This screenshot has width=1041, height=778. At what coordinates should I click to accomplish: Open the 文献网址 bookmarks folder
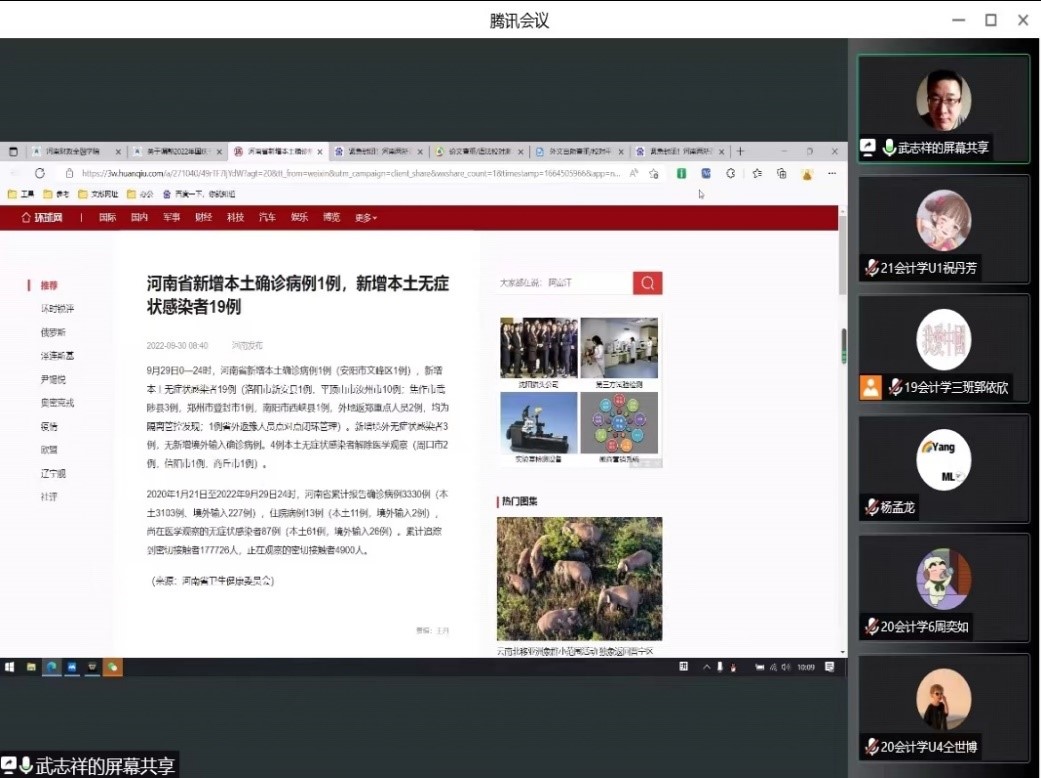[98, 194]
